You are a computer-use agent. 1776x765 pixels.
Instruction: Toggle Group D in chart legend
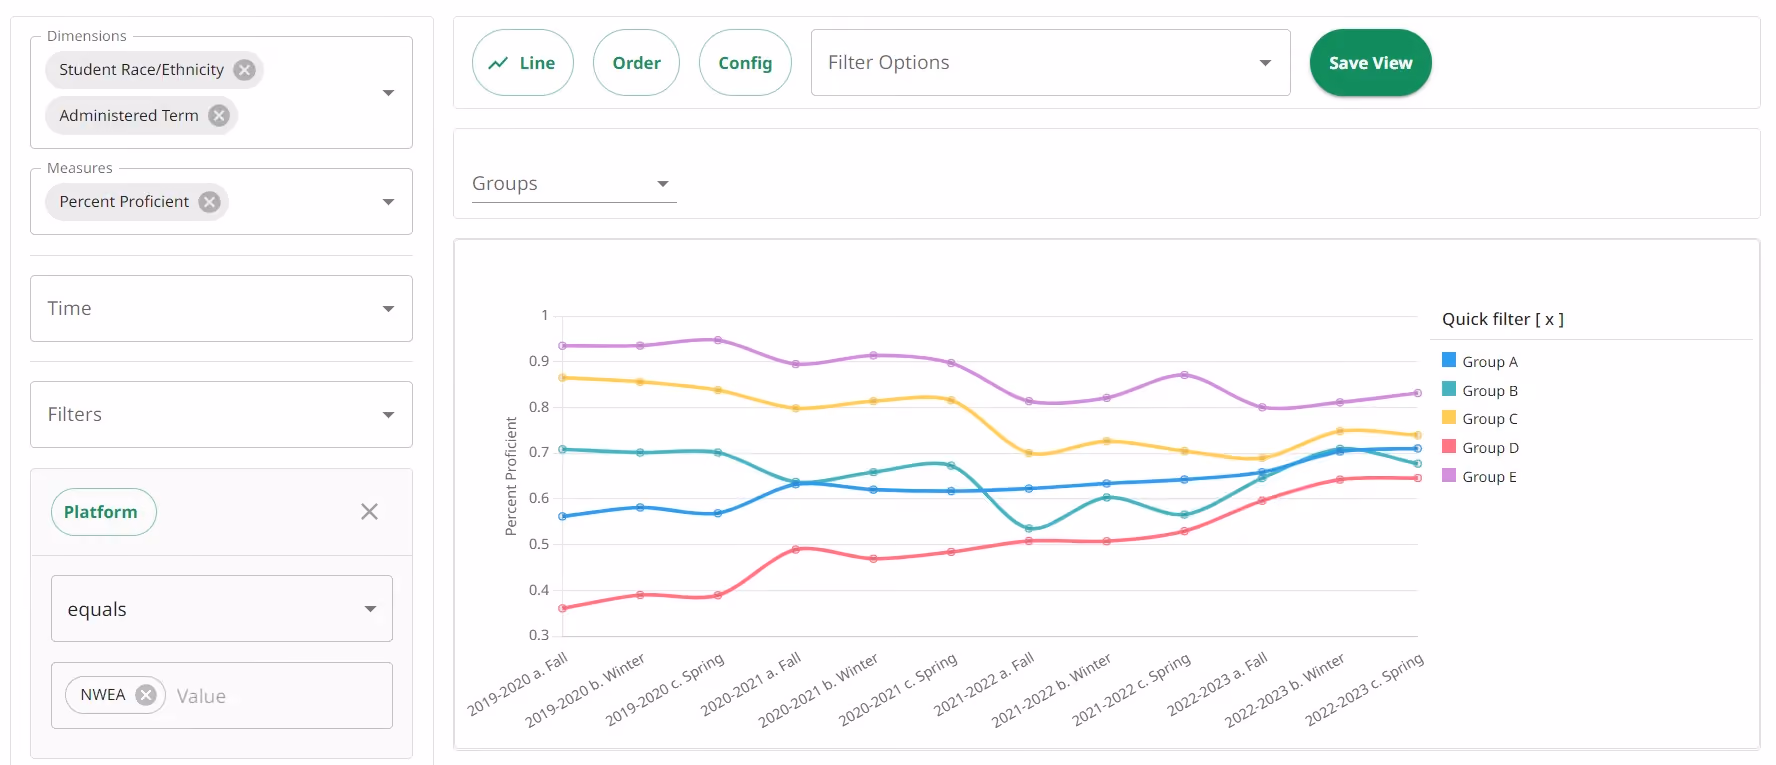(x=1480, y=447)
